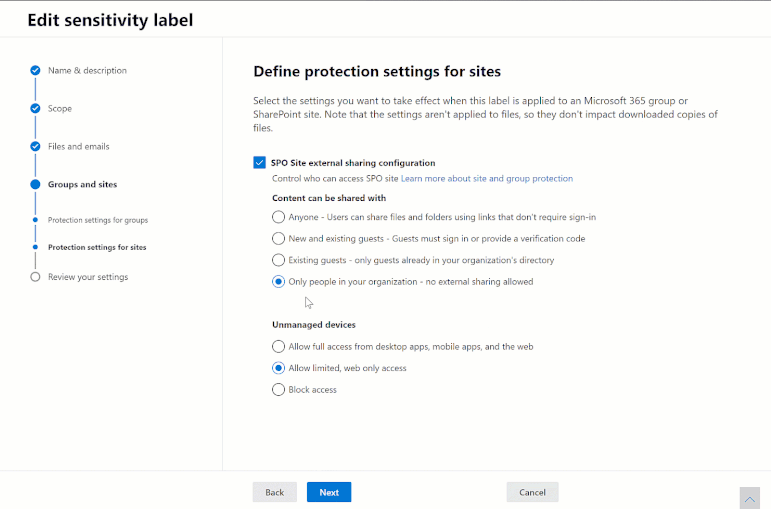Click the Name & description step checkmark icon
The width and height of the screenshot is (771, 509).
35,71
